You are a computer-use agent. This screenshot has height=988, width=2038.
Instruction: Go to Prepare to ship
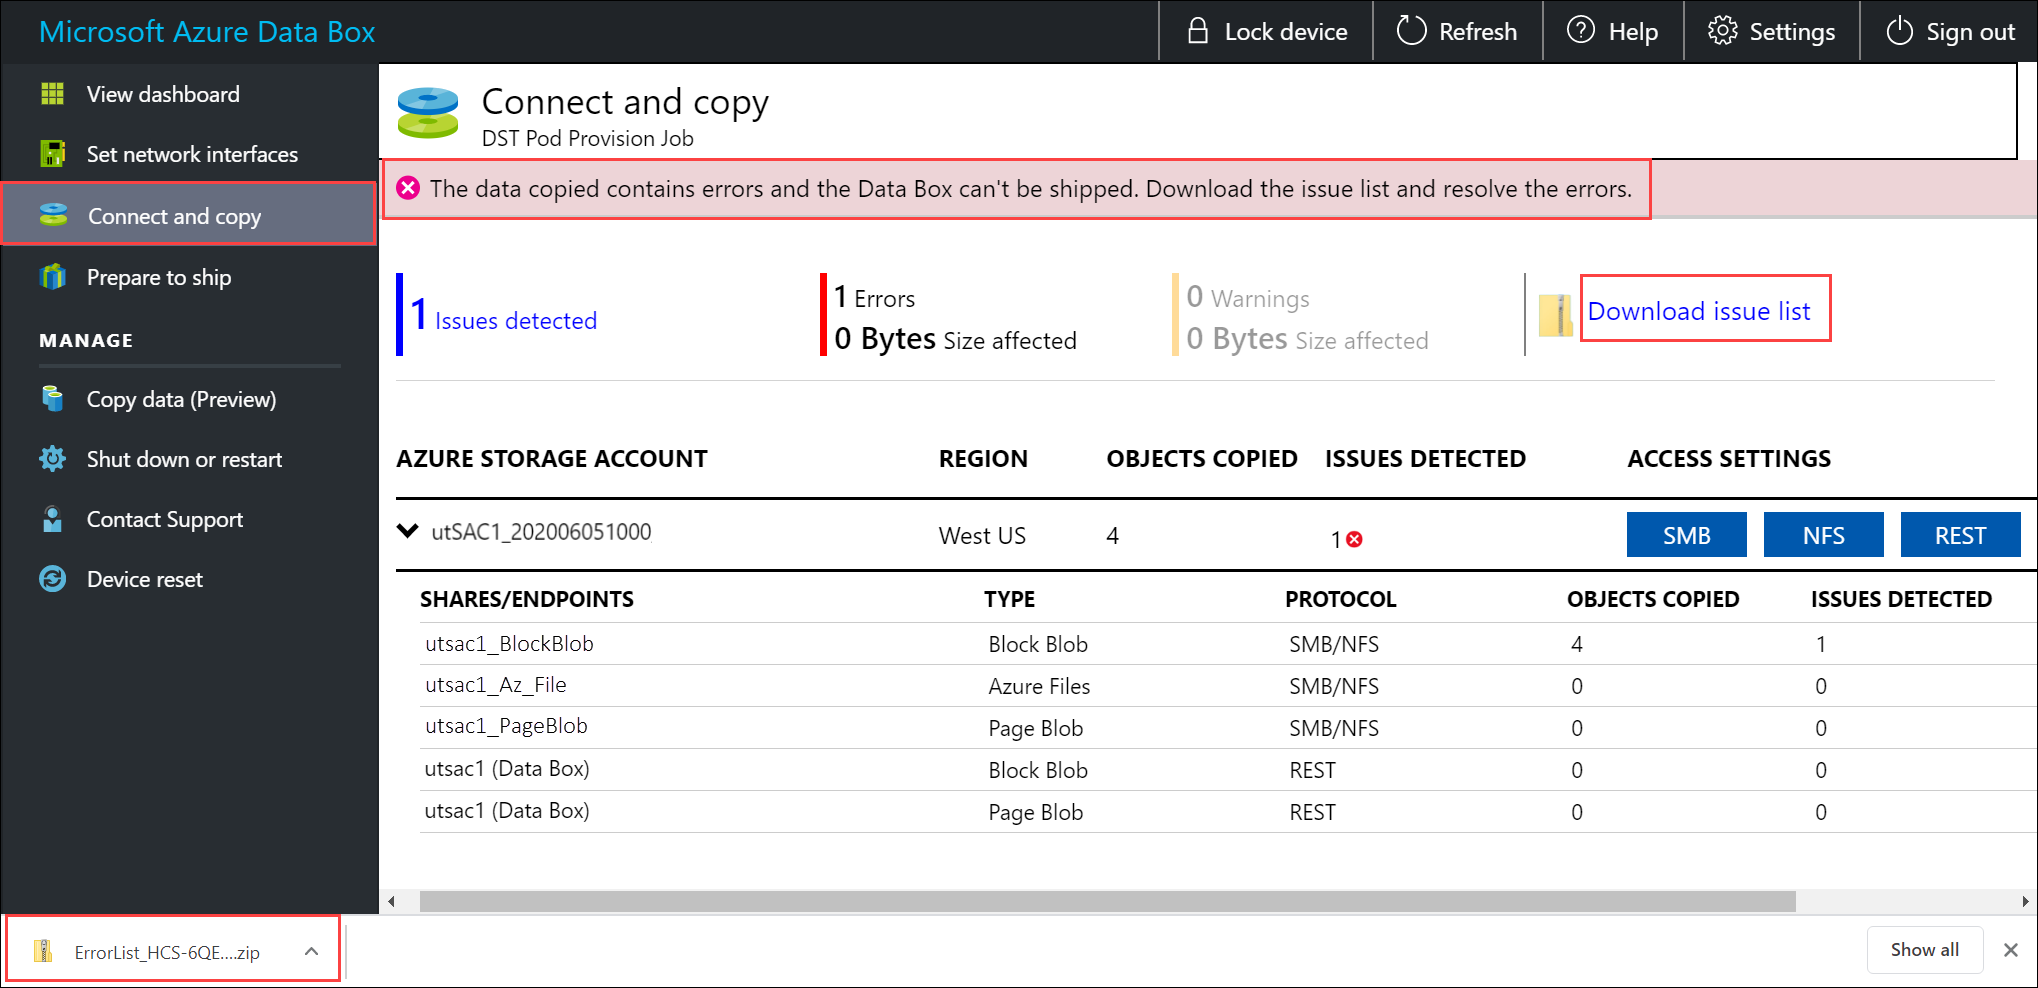pos(159,277)
